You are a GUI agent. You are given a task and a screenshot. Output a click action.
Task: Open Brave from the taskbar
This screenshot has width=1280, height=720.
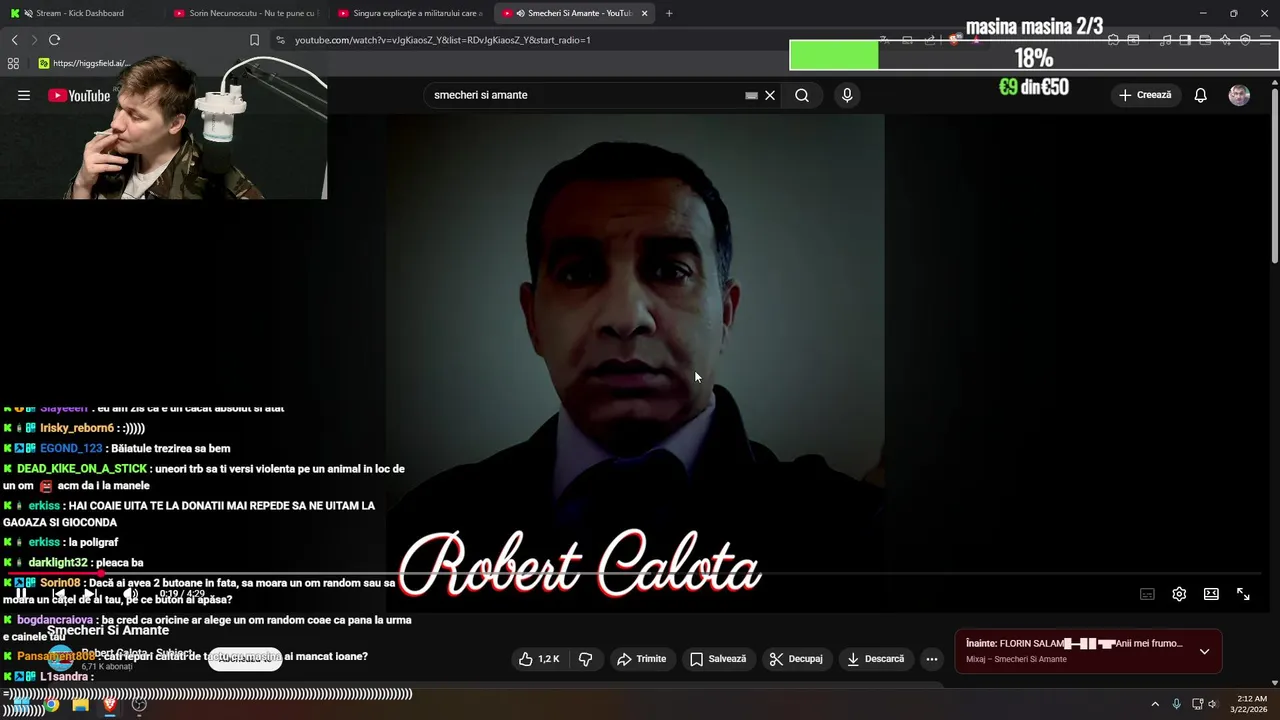coord(110,704)
